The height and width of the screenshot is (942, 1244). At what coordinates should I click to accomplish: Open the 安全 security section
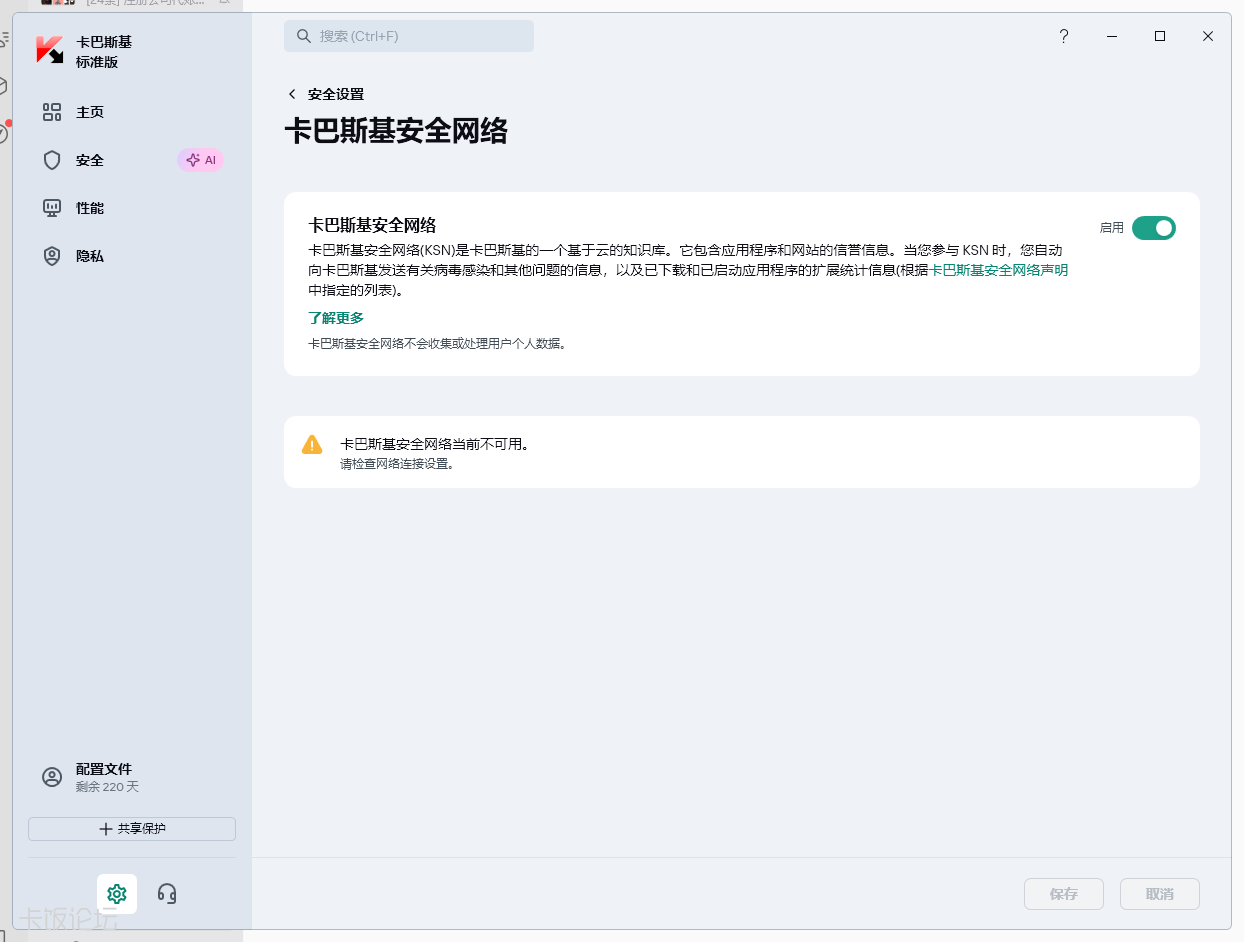(90, 160)
